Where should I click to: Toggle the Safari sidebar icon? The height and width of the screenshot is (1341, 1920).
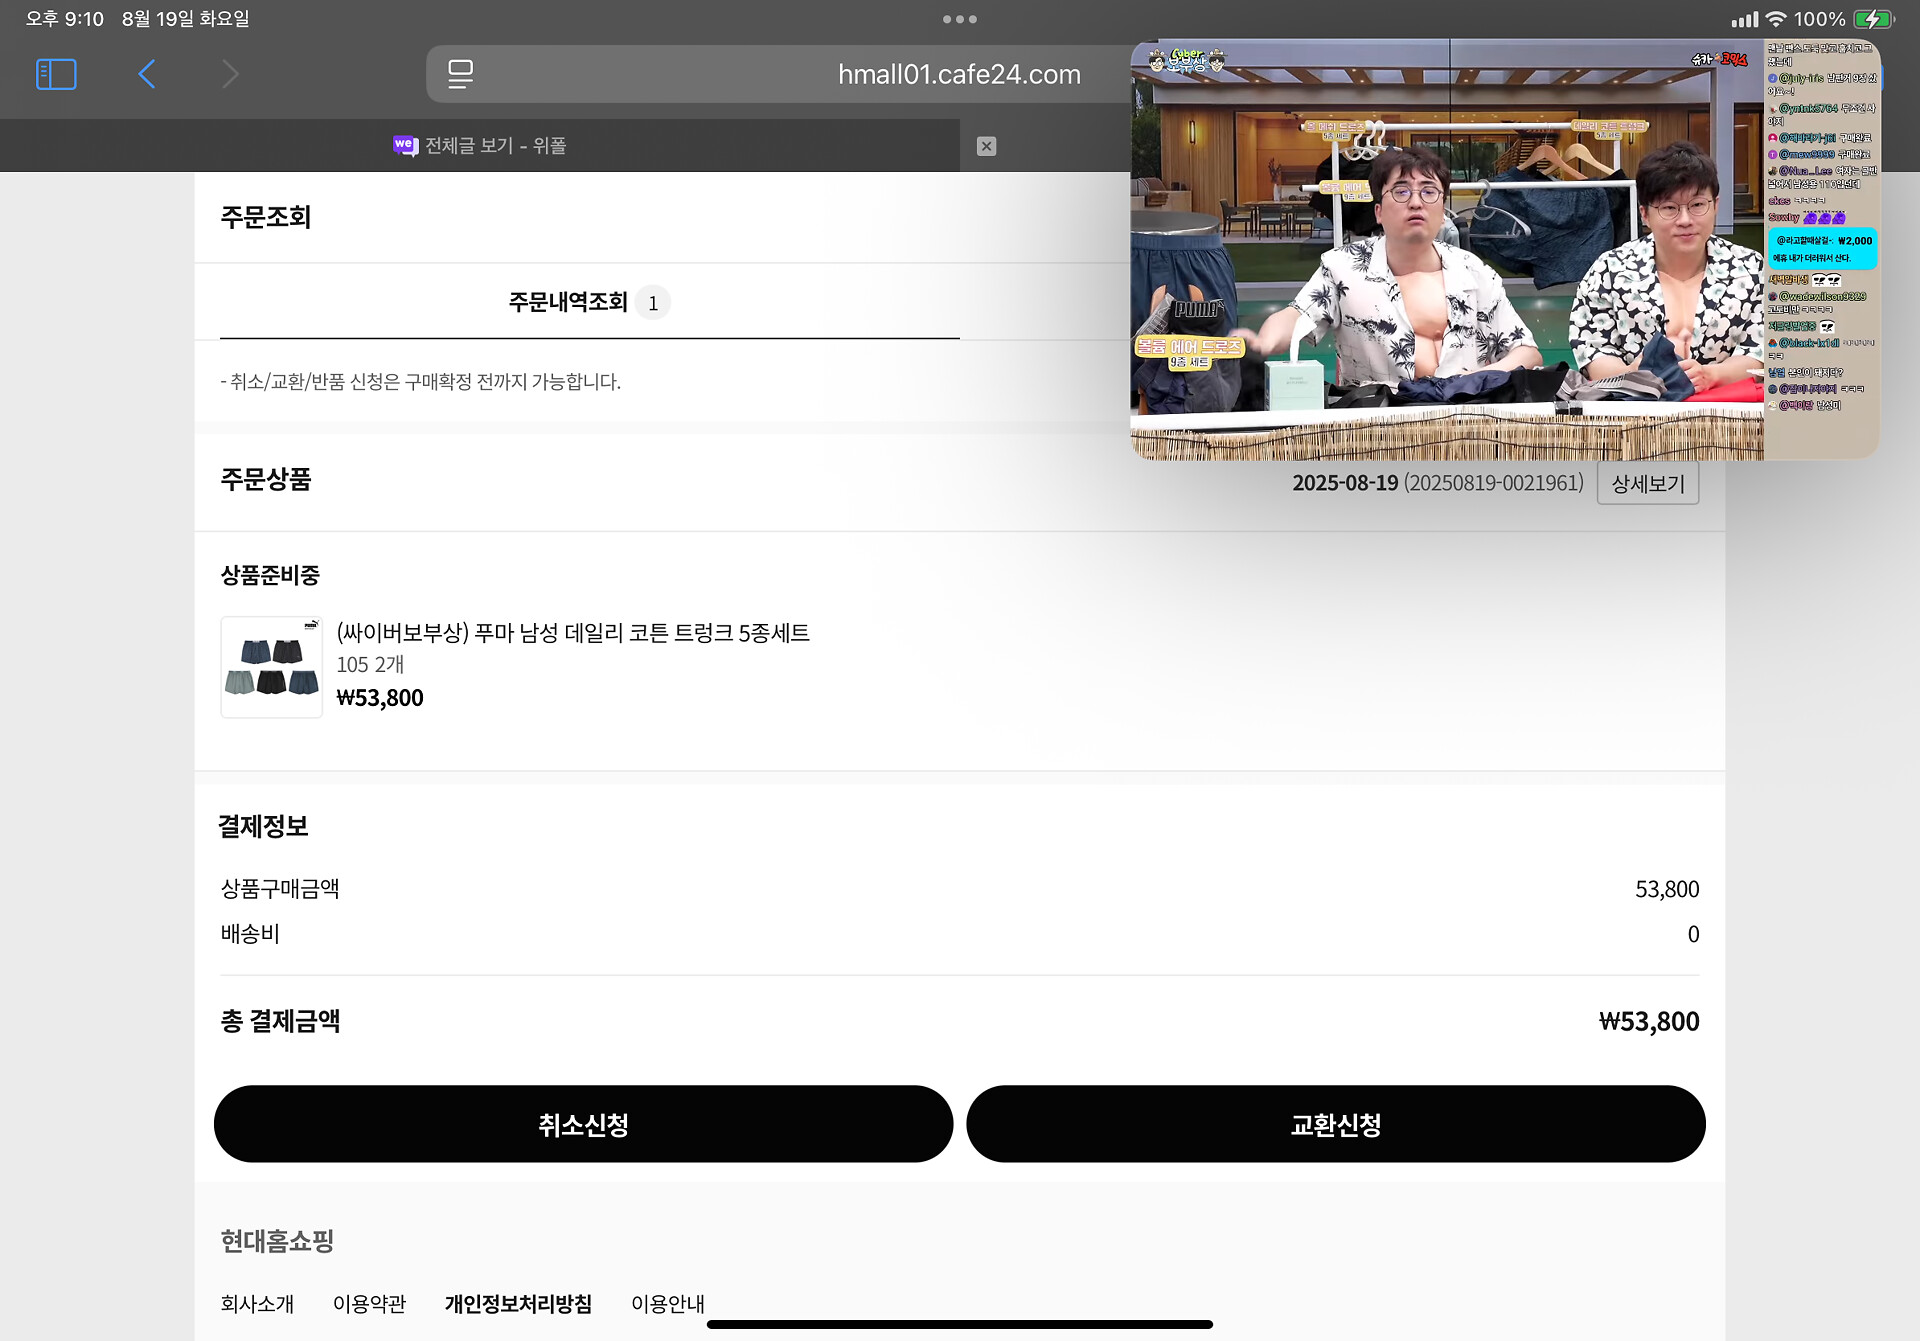coord(56,74)
